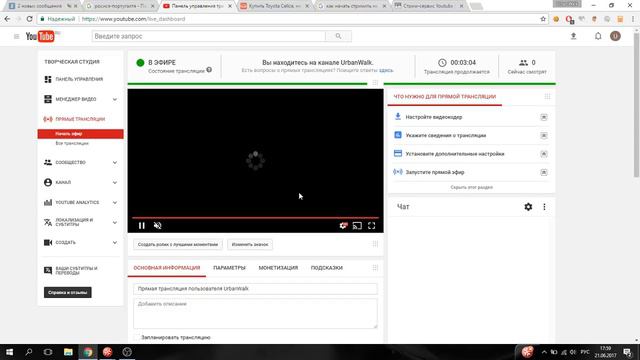Open player settings gear
The height and width of the screenshot is (360, 640).
(x=343, y=226)
